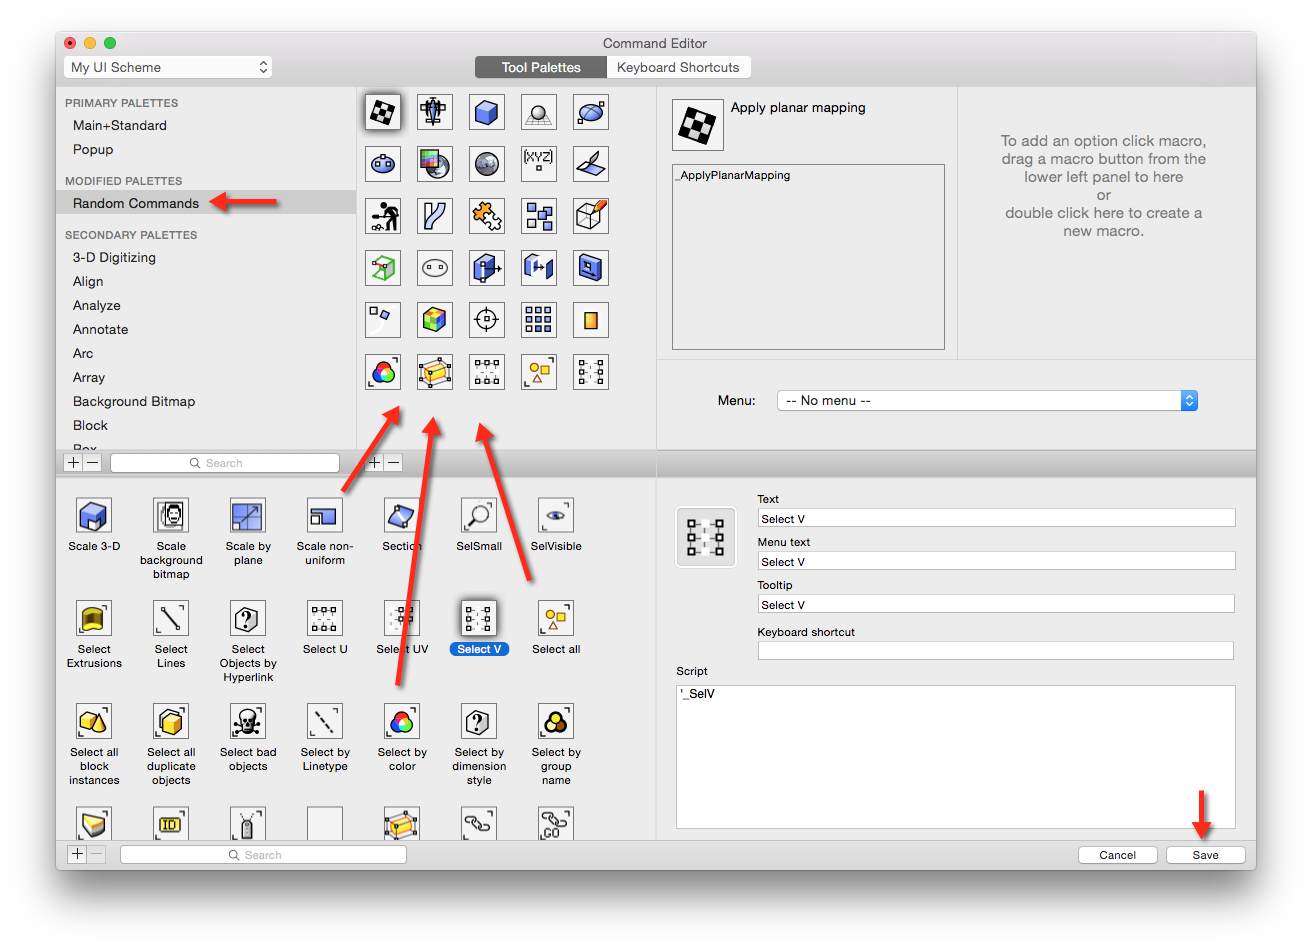Click the multicolored rainbow cube palette icon
Viewport: 1312px width, 950px height.
click(435, 320)
